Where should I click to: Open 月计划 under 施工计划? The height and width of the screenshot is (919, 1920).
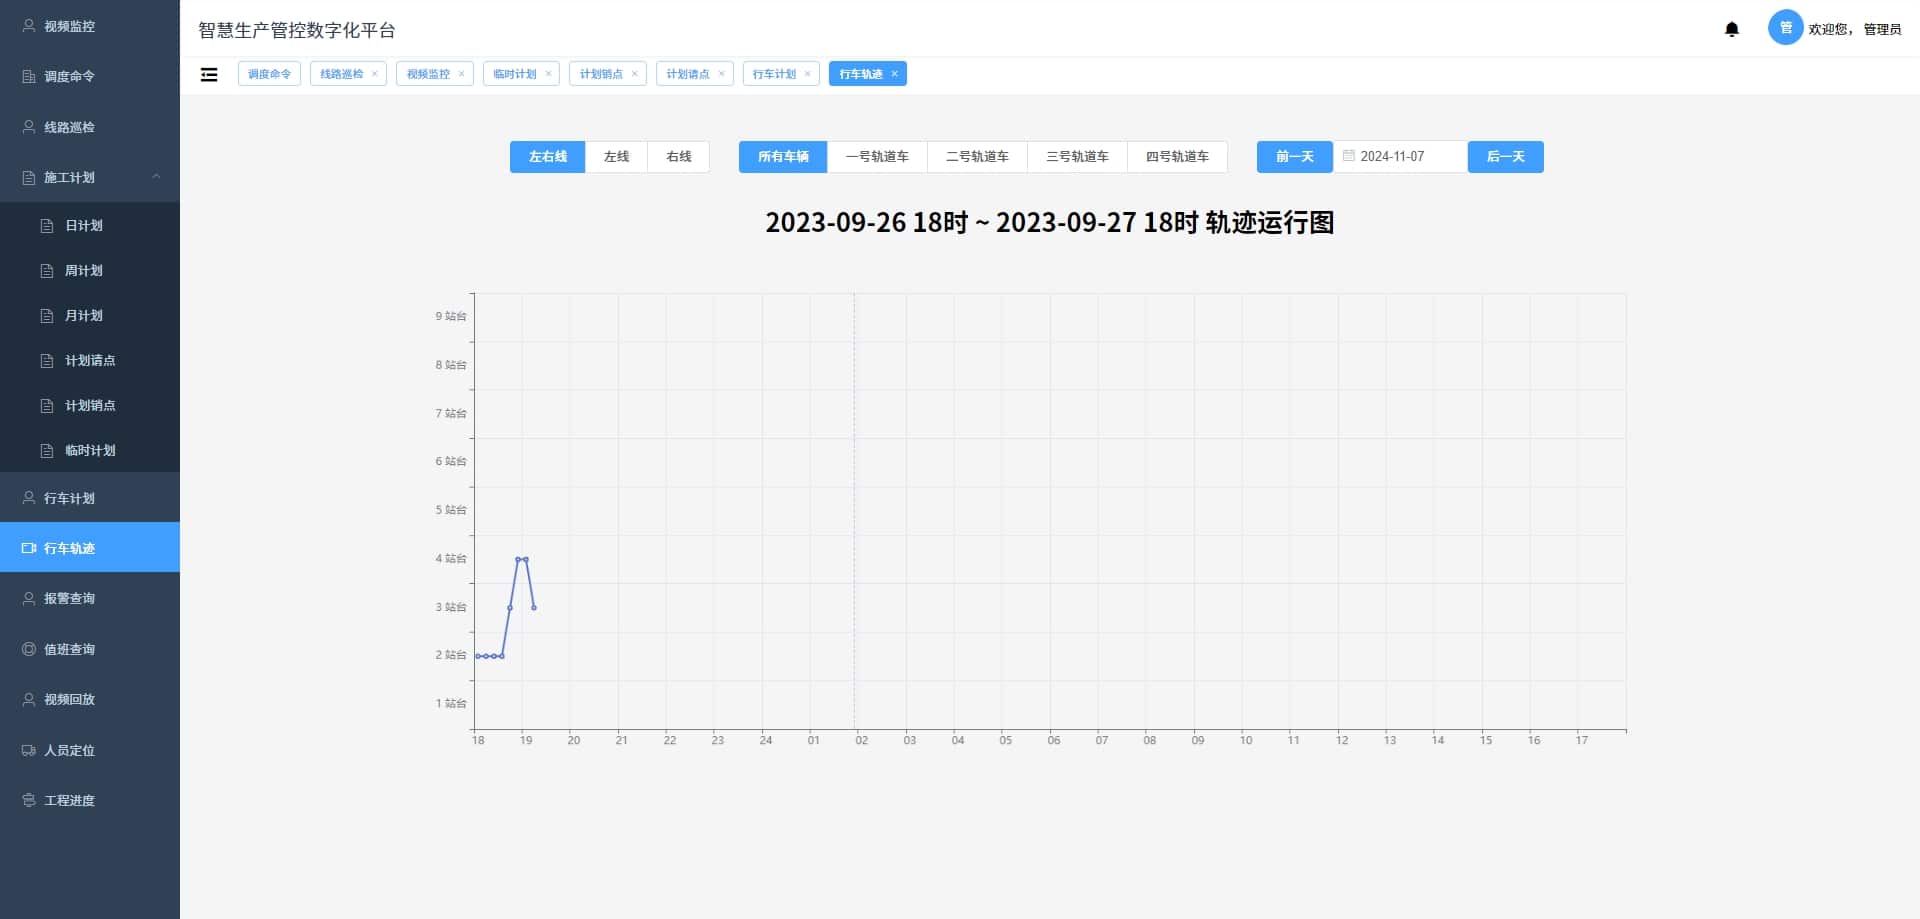(90, 315)
